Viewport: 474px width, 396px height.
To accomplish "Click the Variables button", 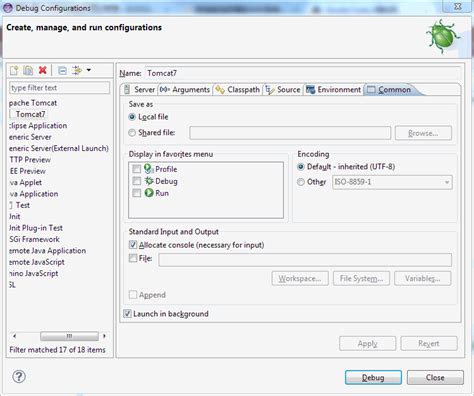I will 423,278.
